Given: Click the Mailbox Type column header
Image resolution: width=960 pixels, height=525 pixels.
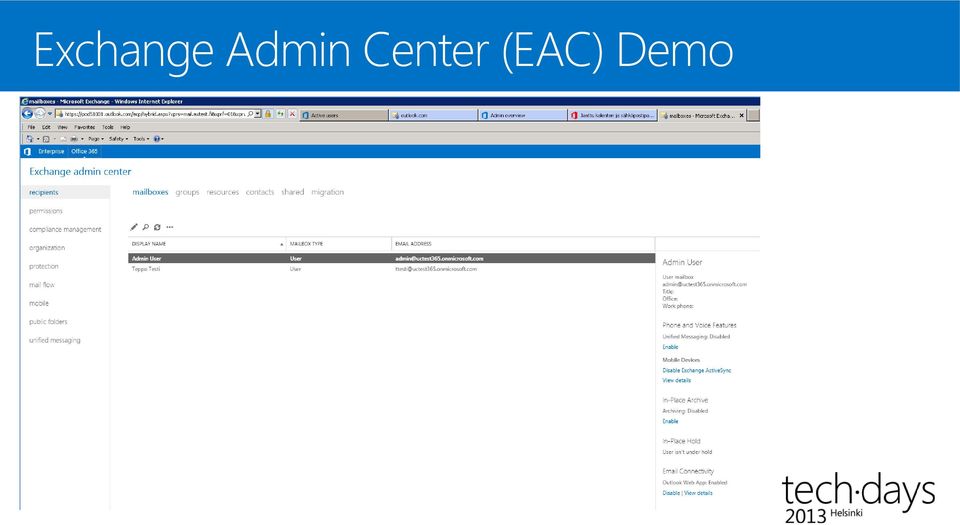Looking at the screenshot, I should click(339, 244).
